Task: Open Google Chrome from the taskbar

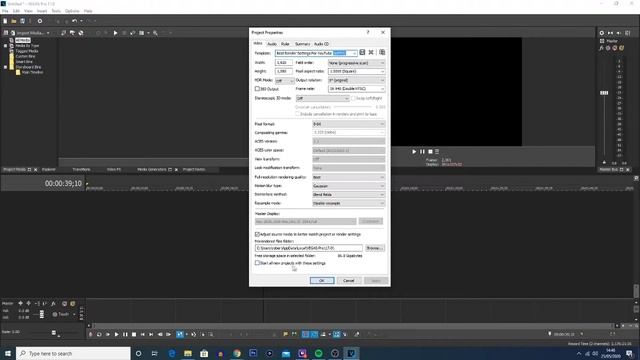Action: (x=237, y=353)
